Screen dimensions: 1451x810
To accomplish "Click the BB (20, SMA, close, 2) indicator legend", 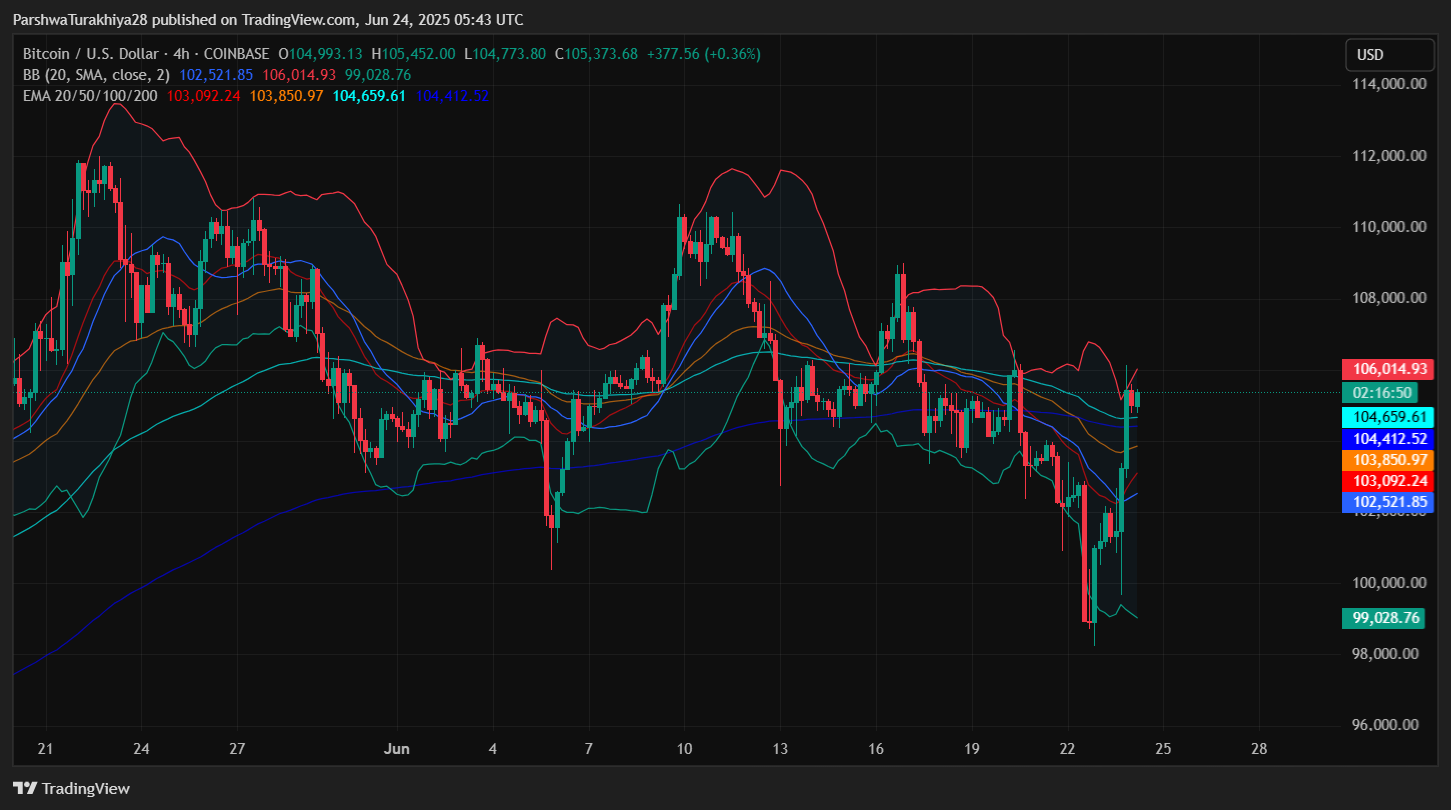I will [98, 74].
